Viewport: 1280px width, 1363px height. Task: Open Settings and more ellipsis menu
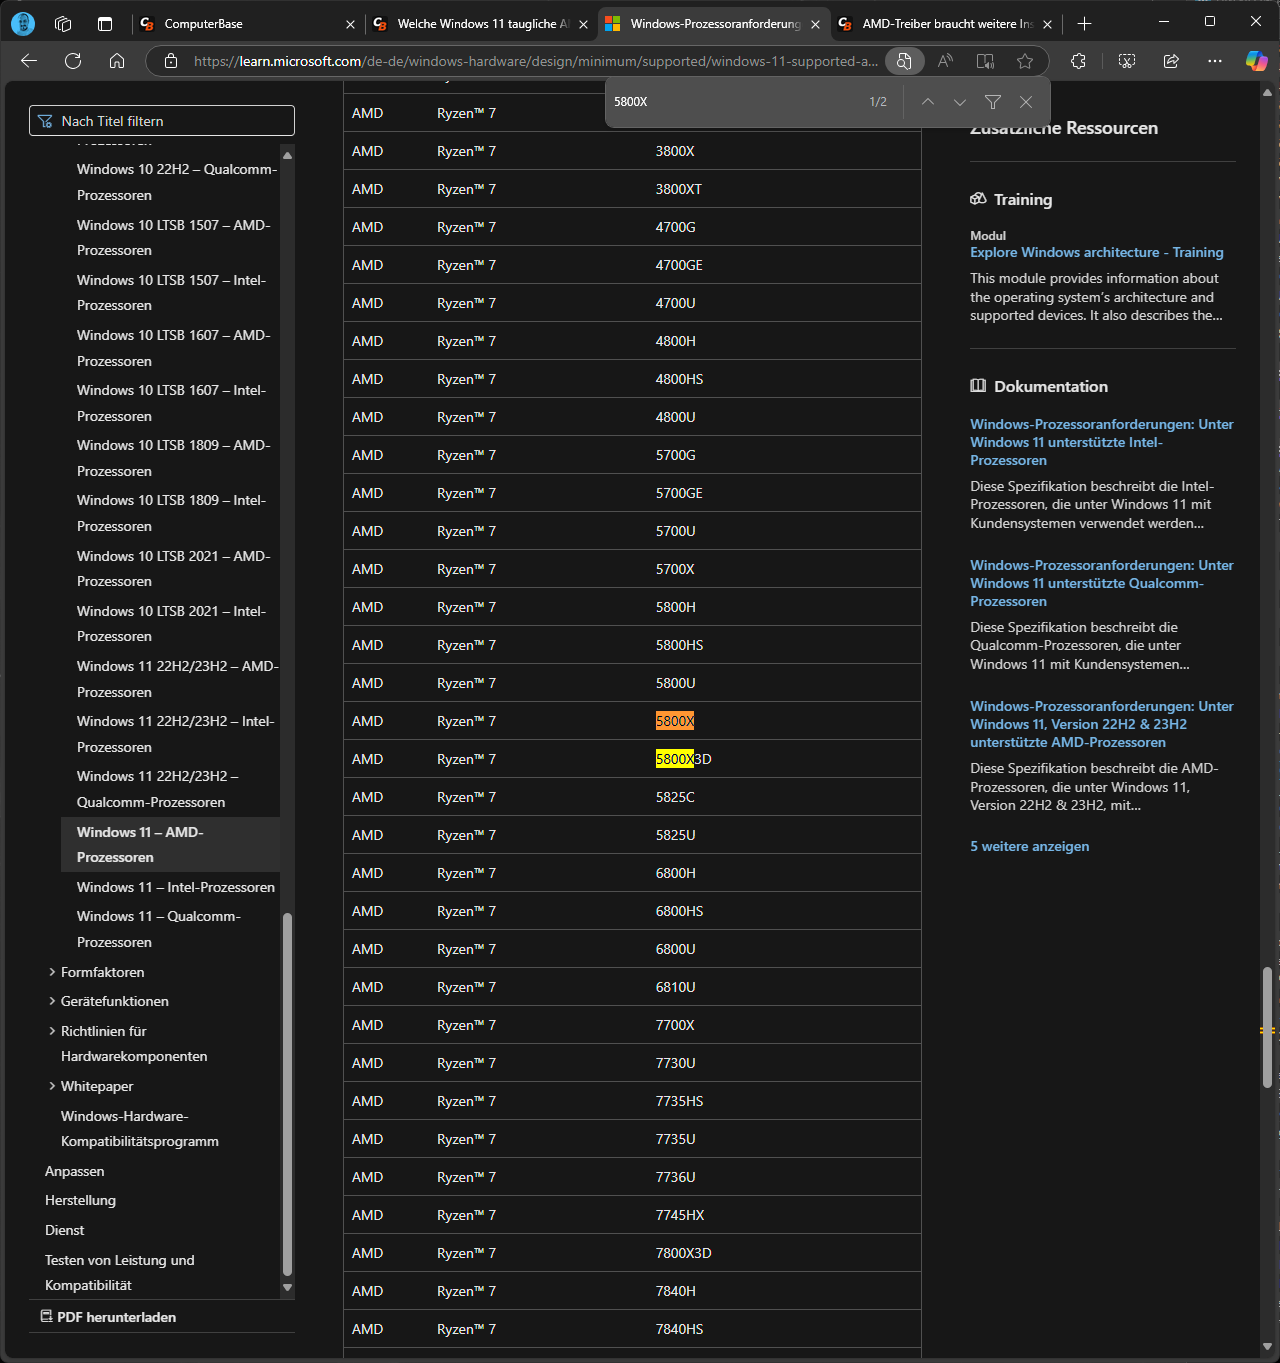click(x=1215, y=61)
